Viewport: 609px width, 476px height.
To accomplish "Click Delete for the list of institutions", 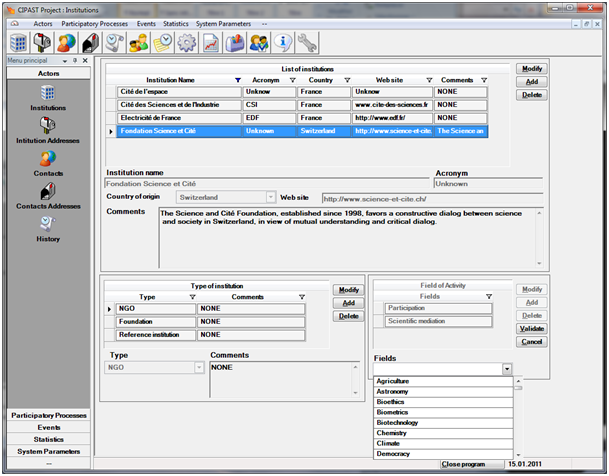I will click(532, 95).
